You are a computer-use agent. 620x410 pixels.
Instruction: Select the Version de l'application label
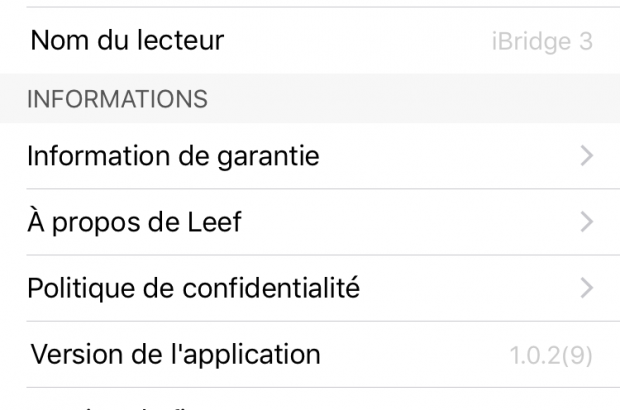(176, 354)
